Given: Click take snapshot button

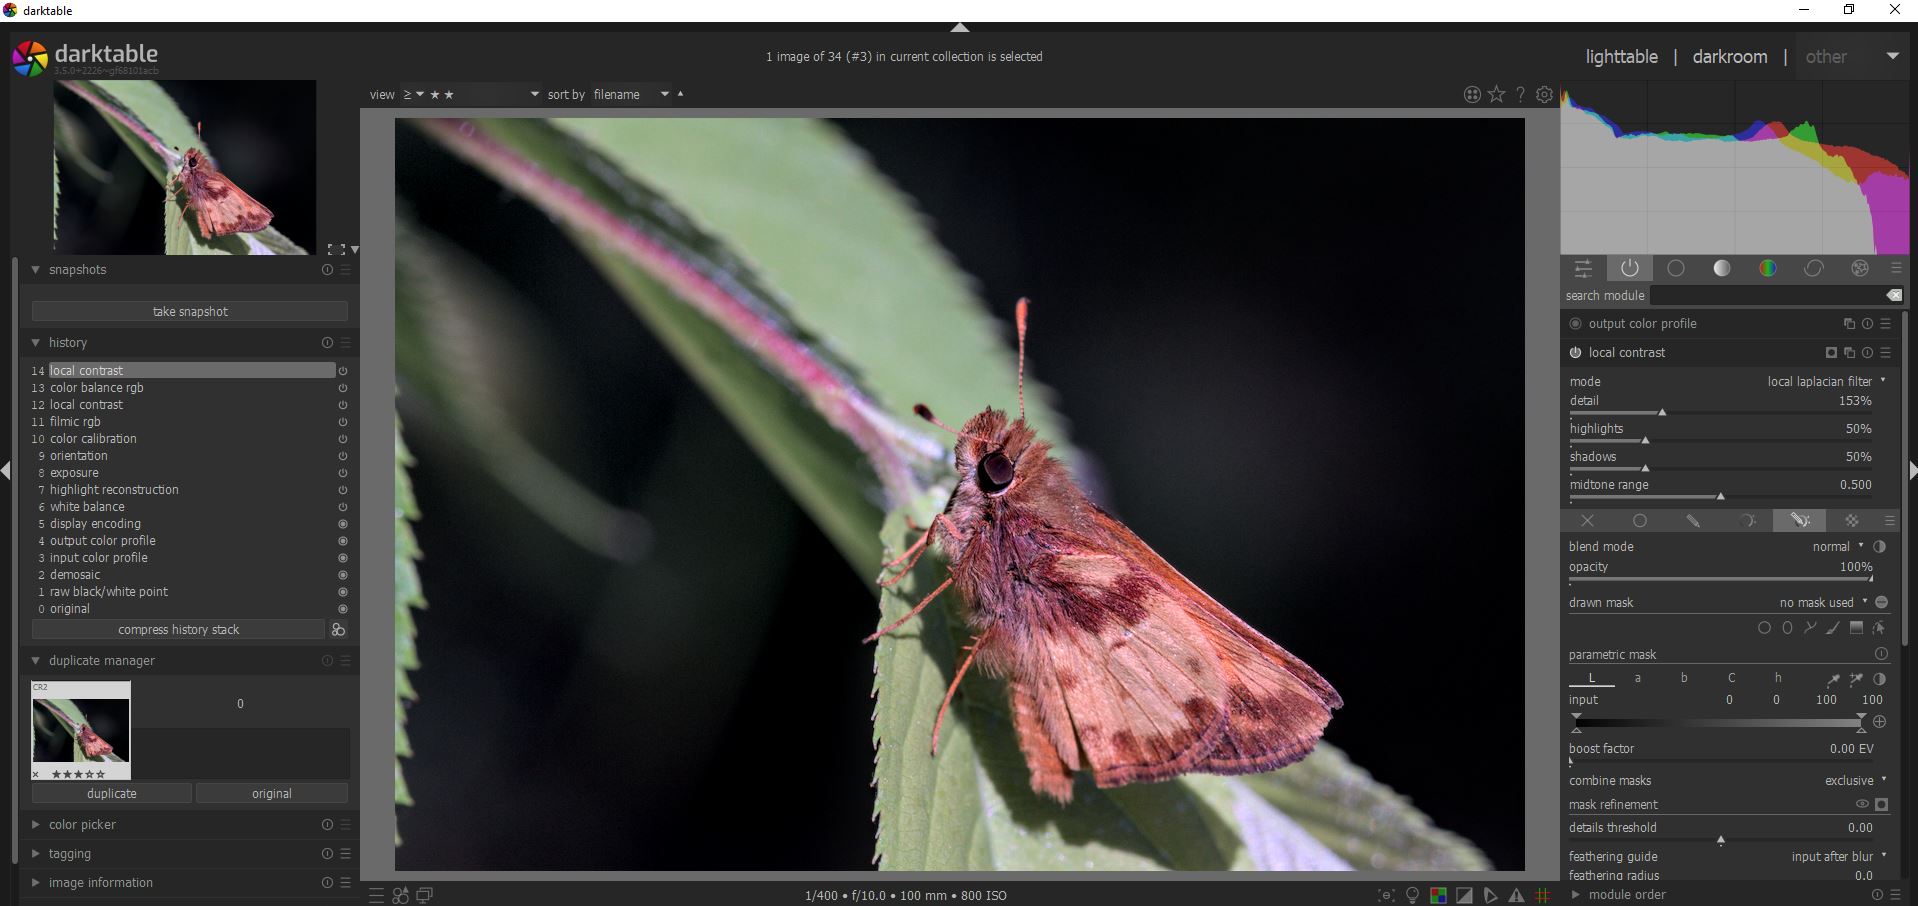Looking at the screenshot, I should click(190, 311).
